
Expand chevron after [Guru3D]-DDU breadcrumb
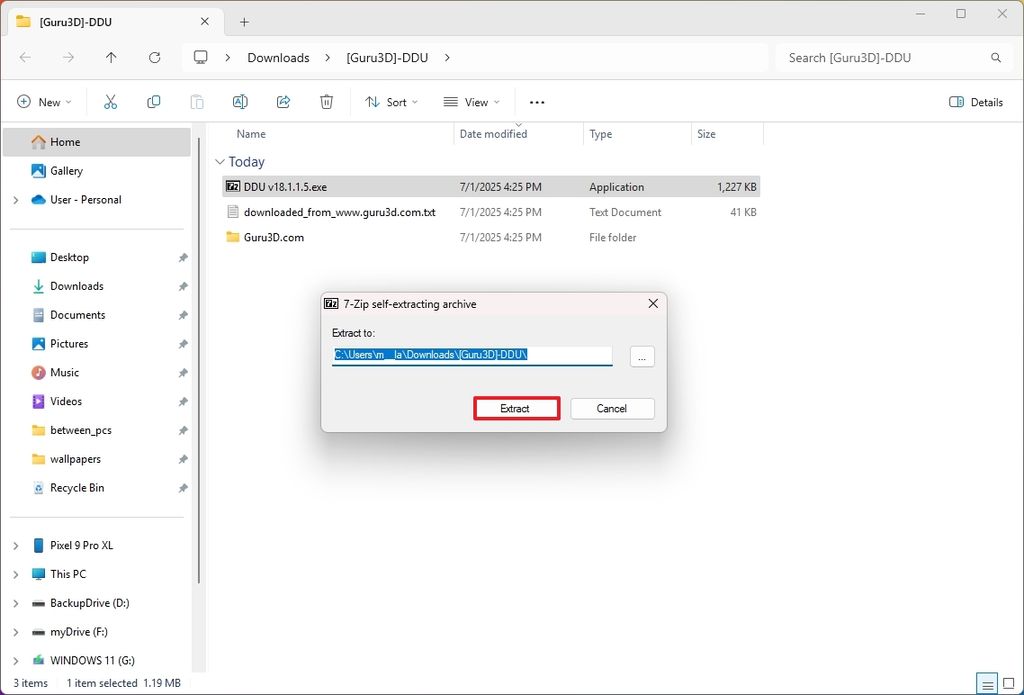(x=447, y=57)
